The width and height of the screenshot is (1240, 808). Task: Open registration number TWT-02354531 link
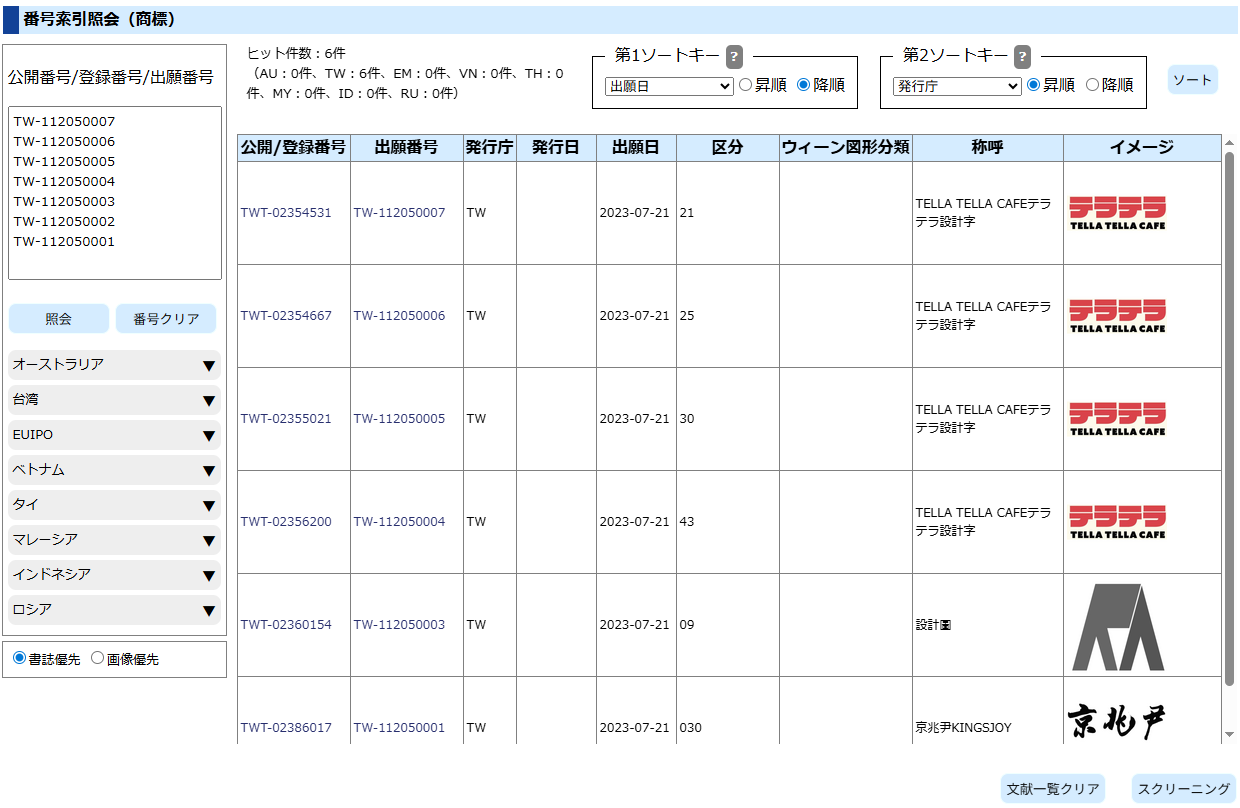point(286,213)
